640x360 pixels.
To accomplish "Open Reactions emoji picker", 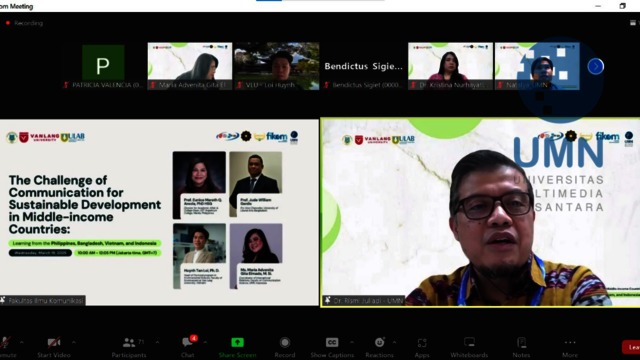I will (x=380, y=347).
